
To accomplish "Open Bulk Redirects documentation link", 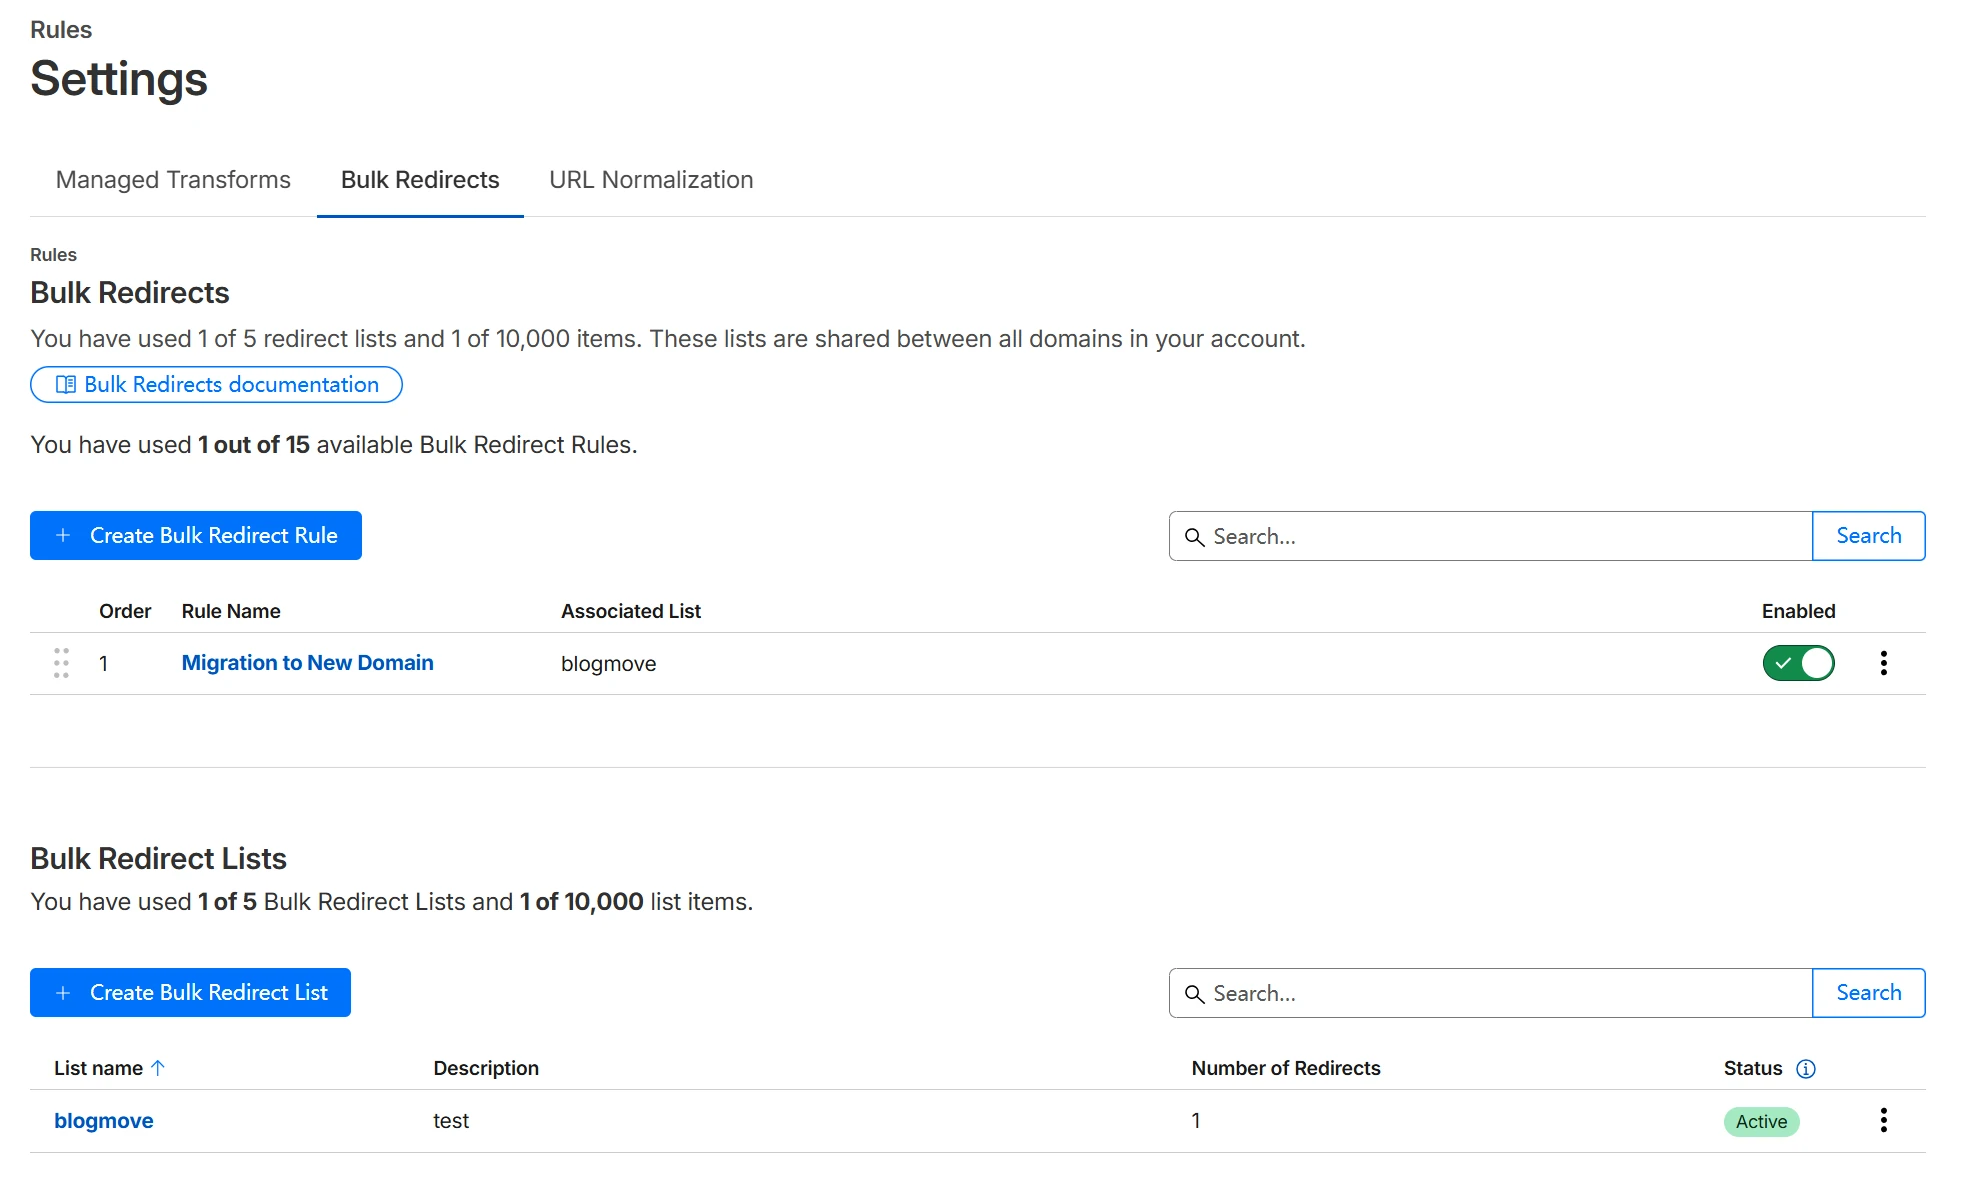I will point(217,385).
